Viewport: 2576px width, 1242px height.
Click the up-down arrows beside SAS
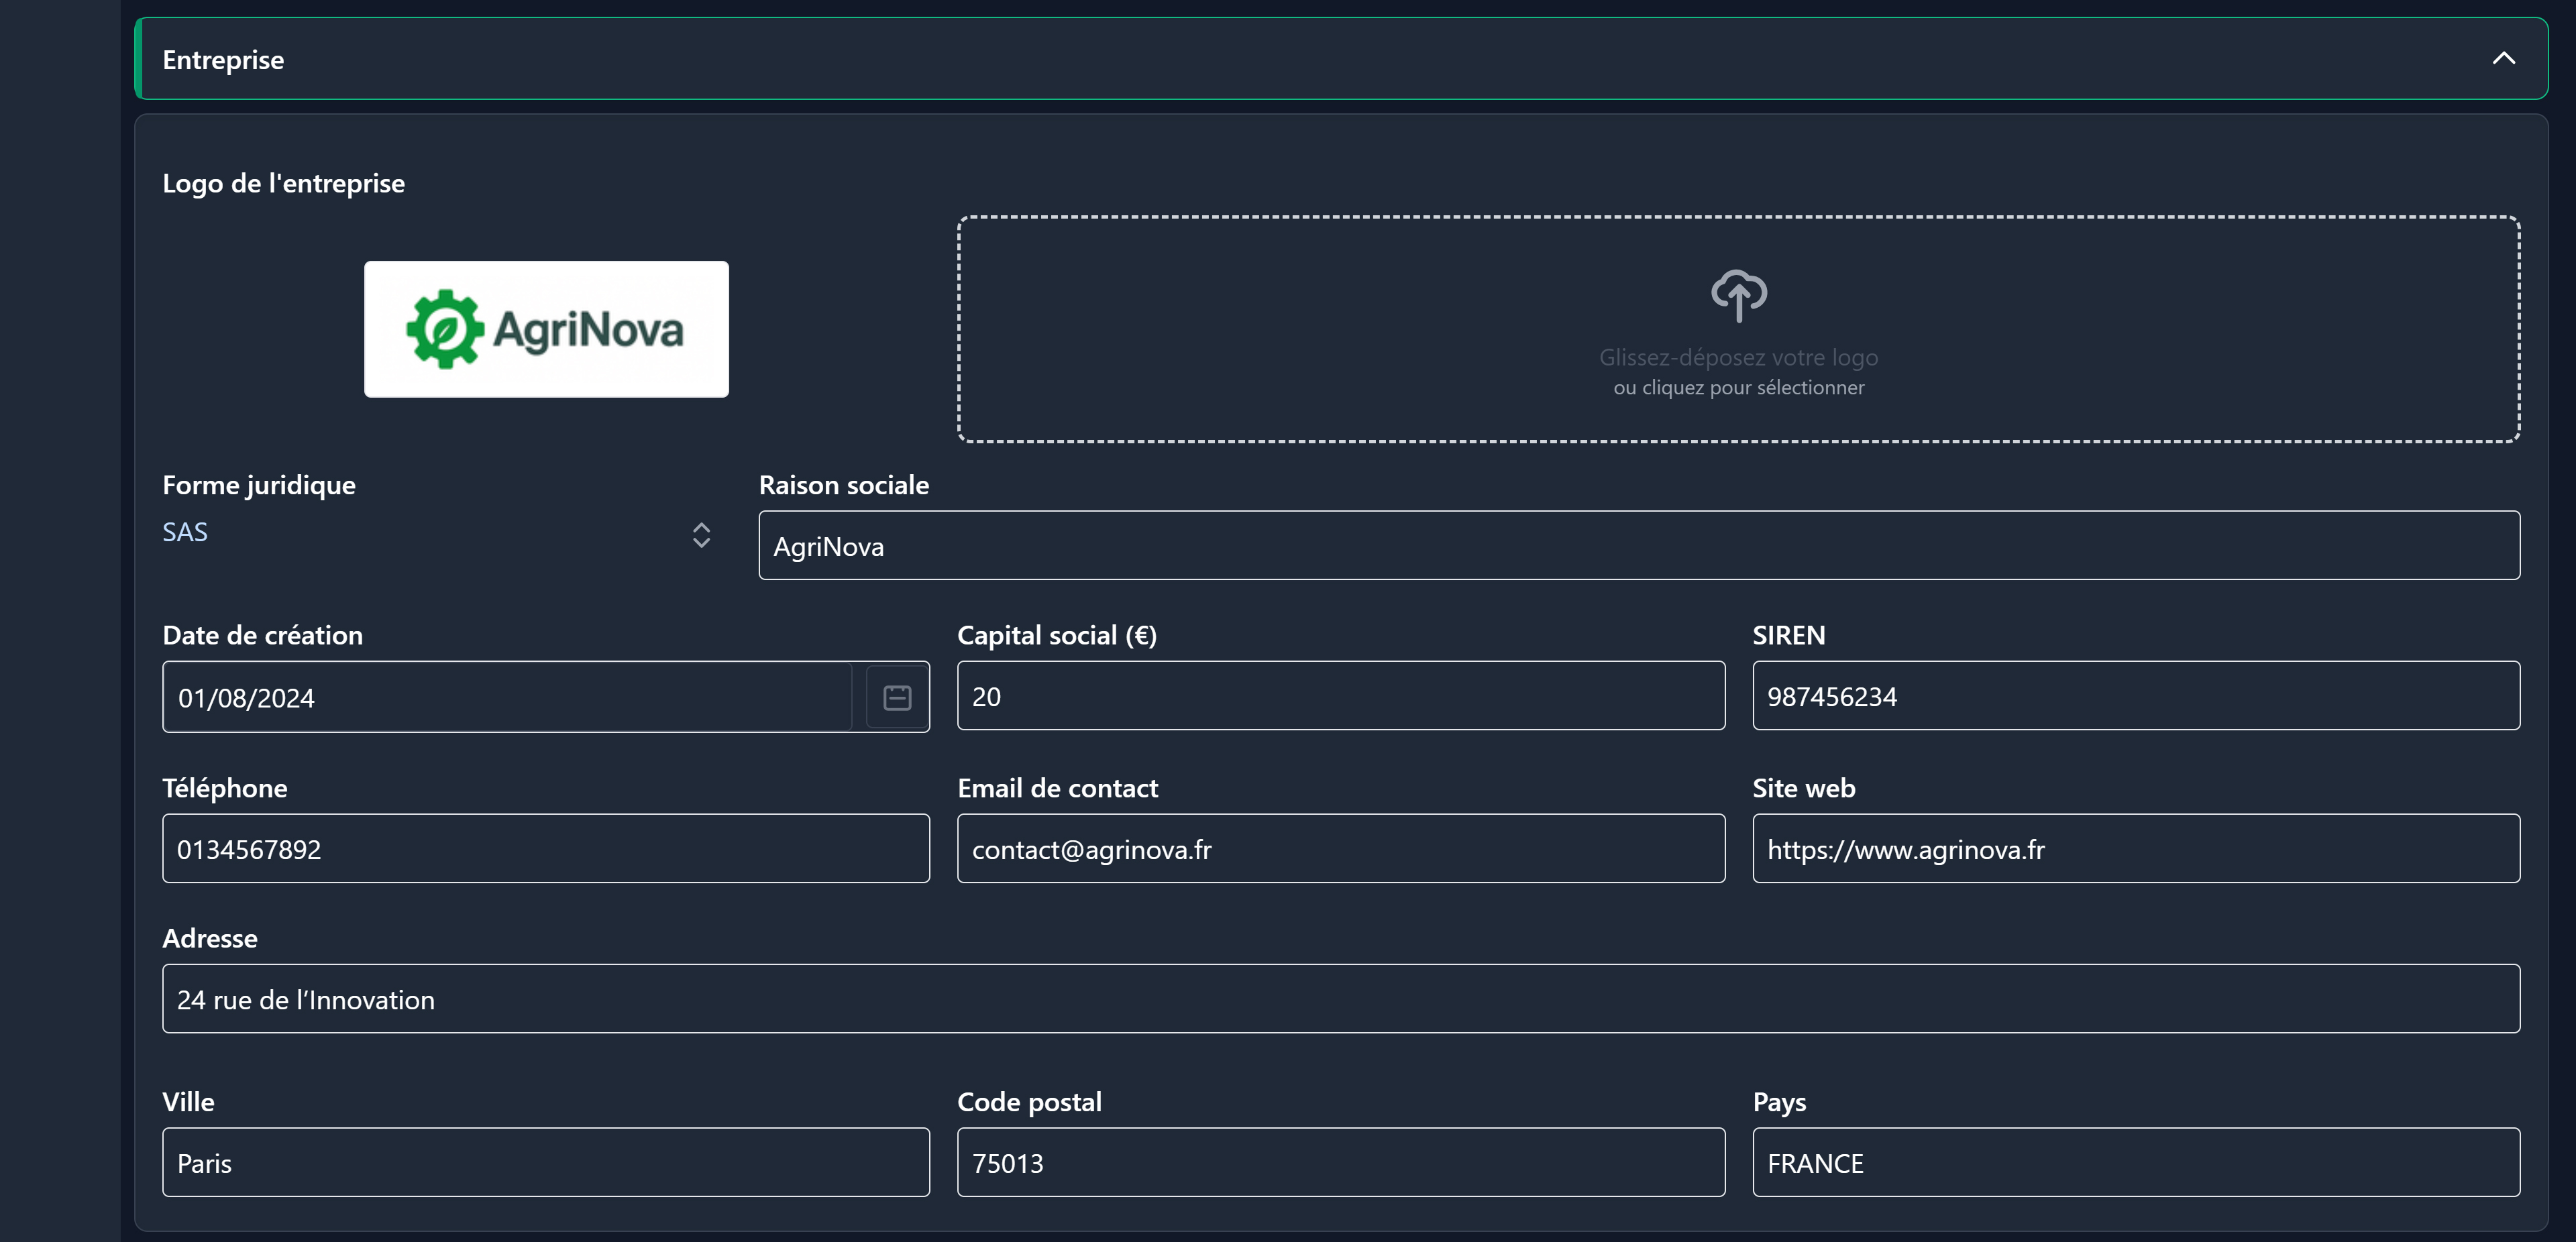point(701,535)
